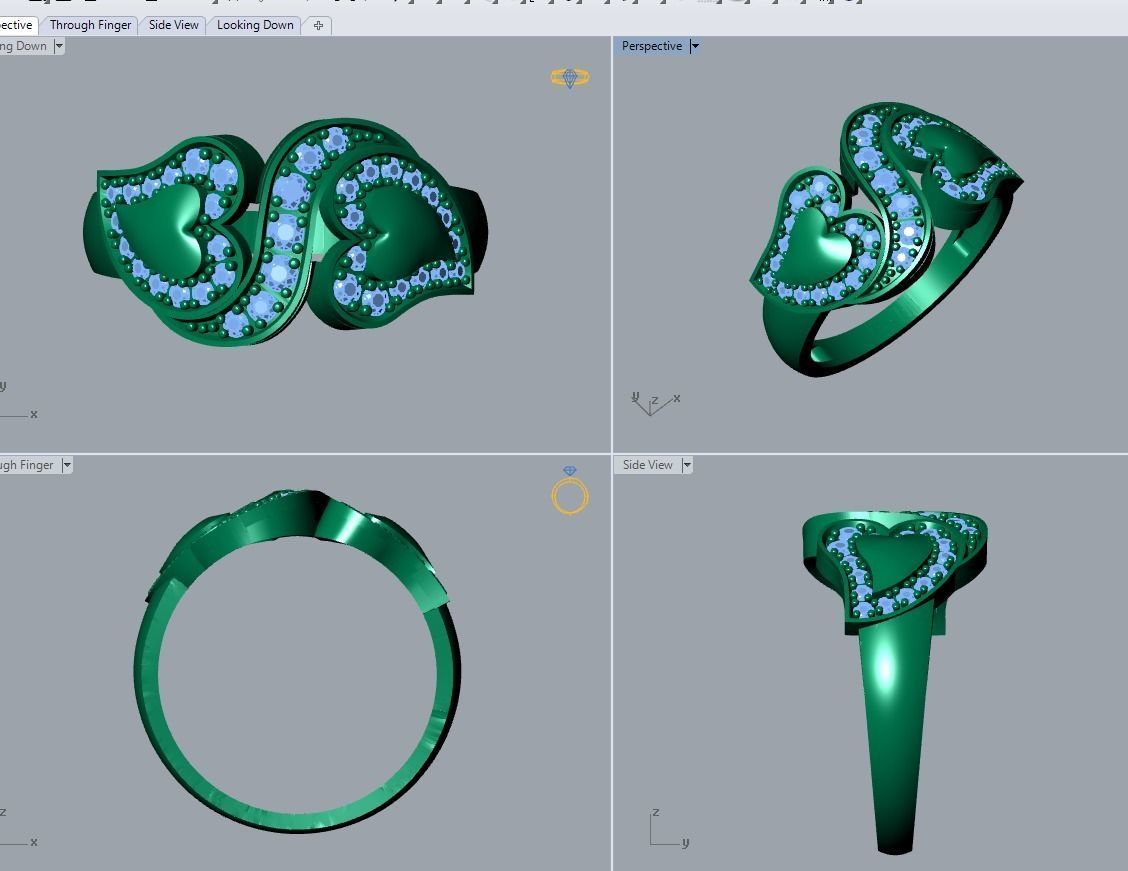Click the Looking Down viewport title label
The height and width of the screenshot is (871, 1128).
coord(24,46)
